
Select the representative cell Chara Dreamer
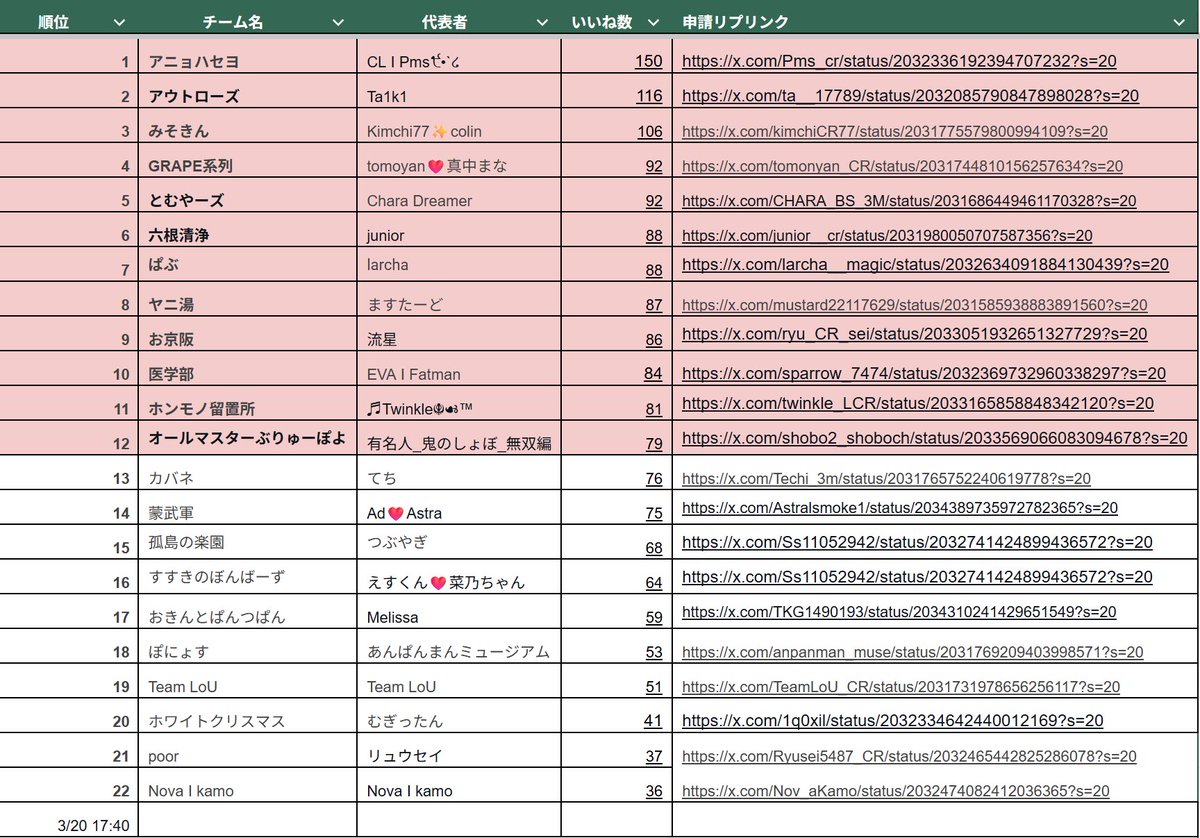coord(459,195)
